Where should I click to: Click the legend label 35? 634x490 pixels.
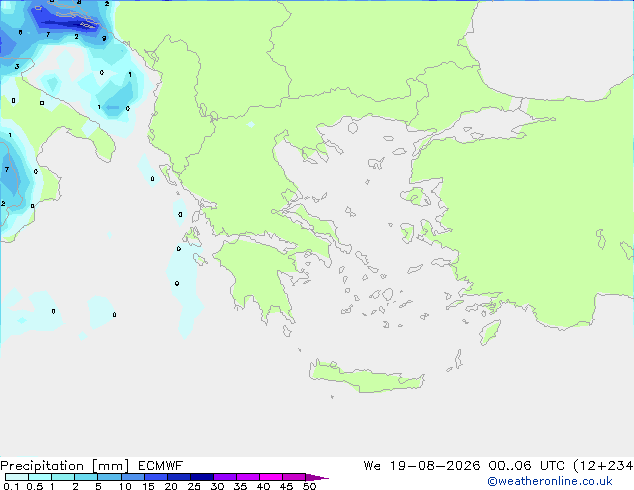tap(240, 486)
